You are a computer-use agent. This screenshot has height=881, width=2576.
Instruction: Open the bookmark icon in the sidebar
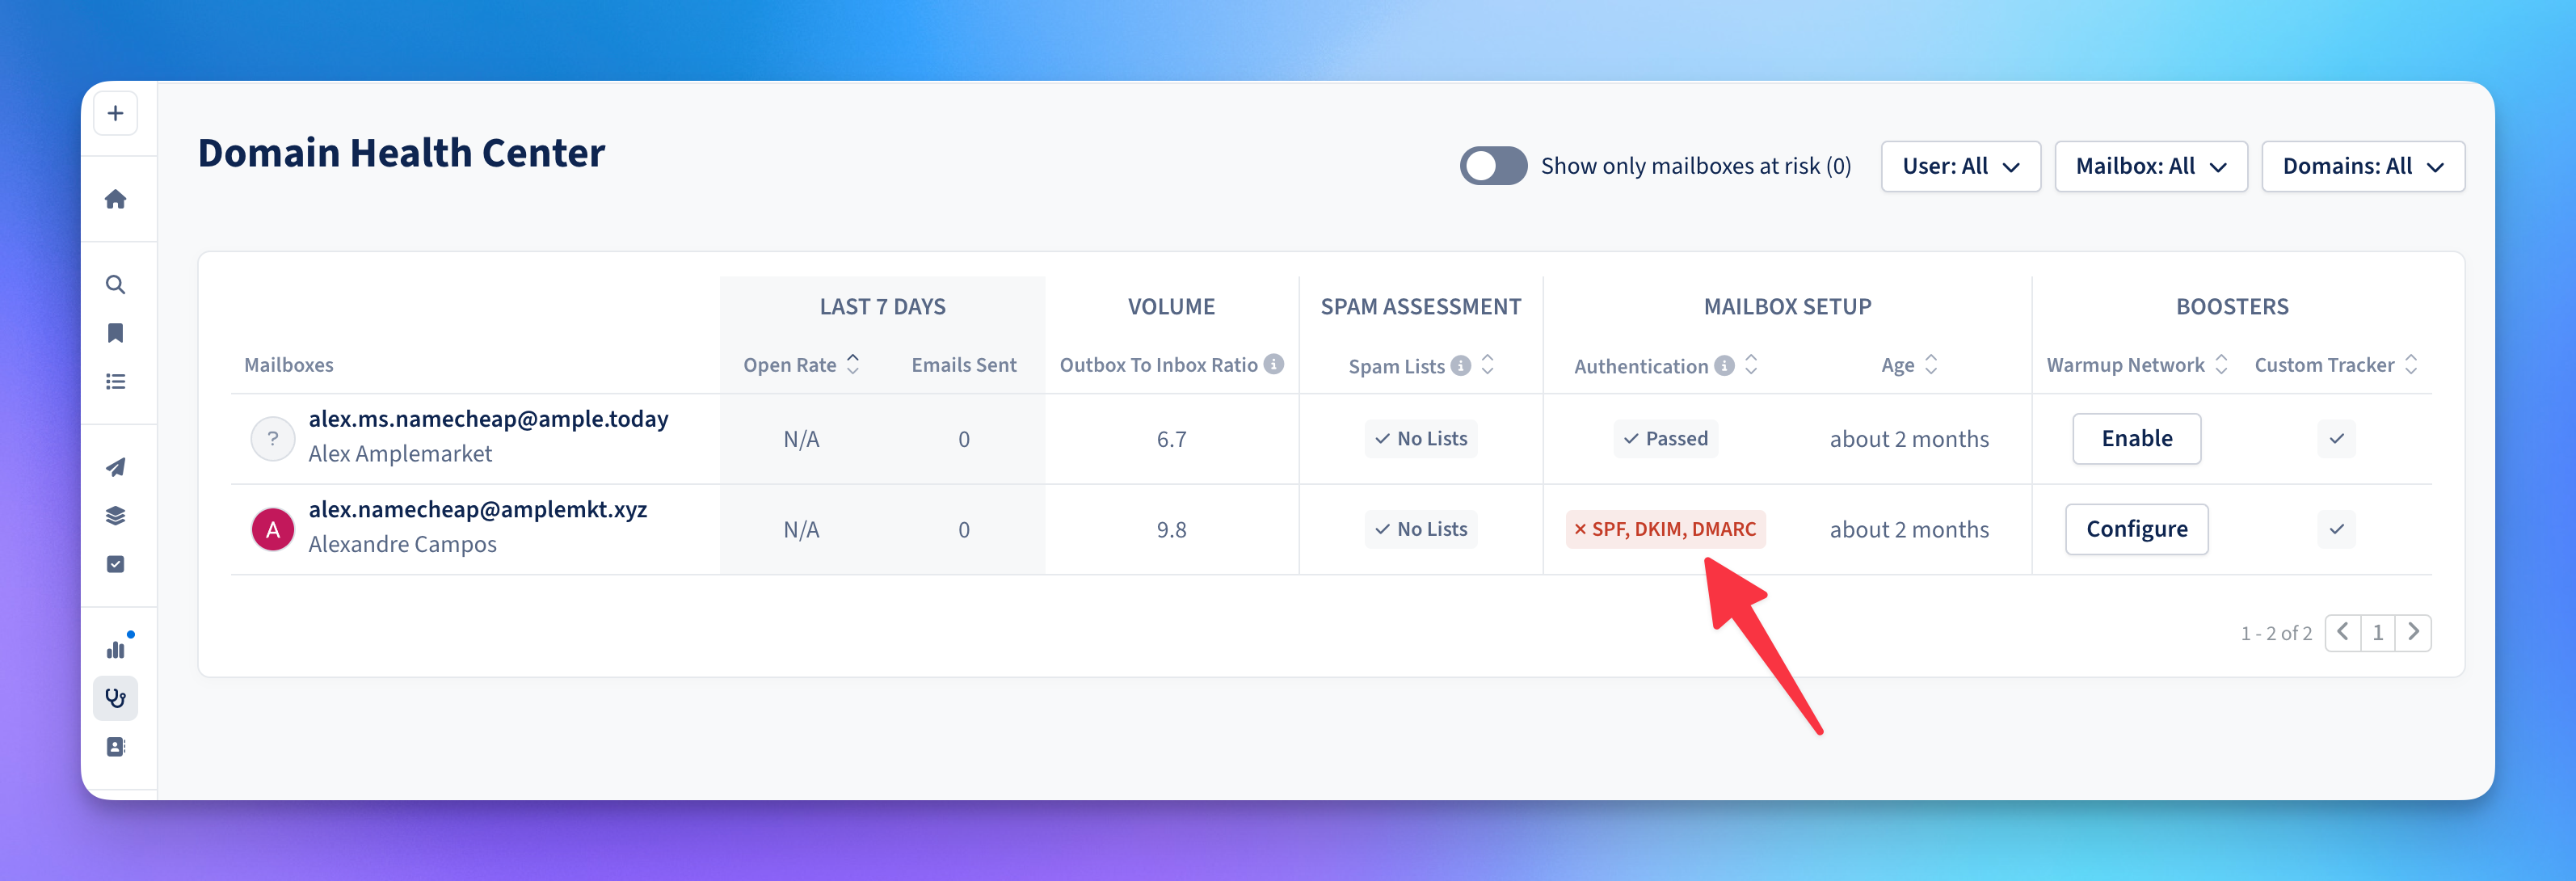(115, 333)
